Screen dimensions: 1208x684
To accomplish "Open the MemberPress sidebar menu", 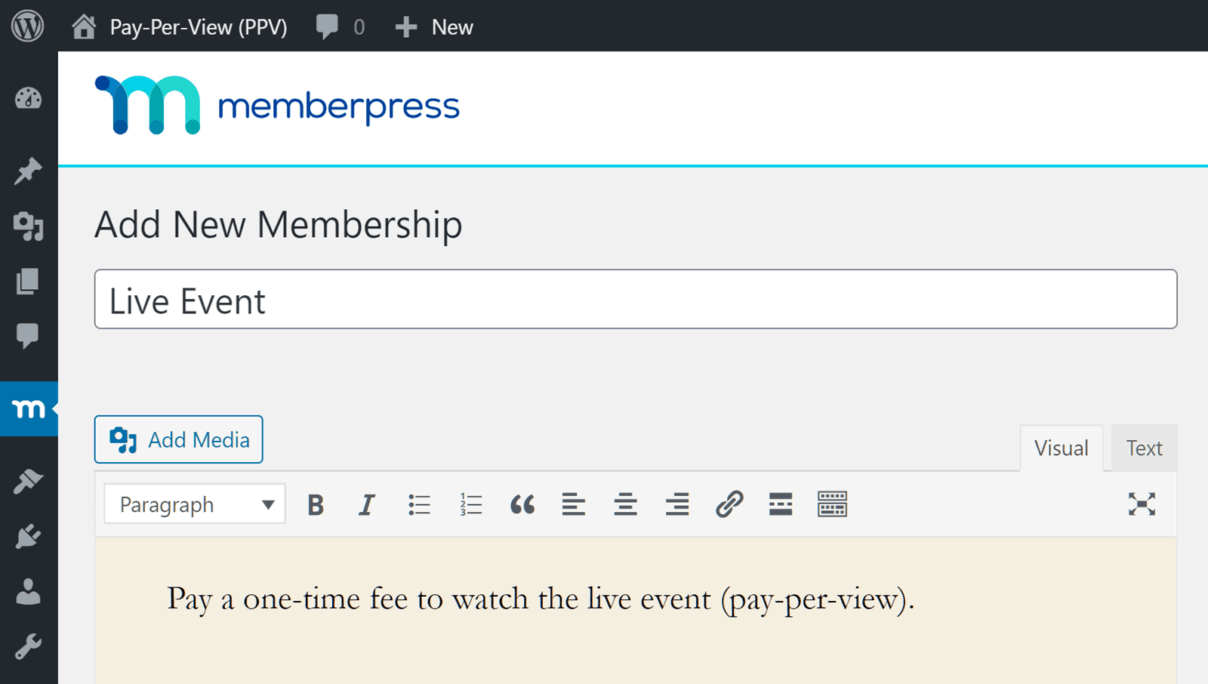I will 28,409.
